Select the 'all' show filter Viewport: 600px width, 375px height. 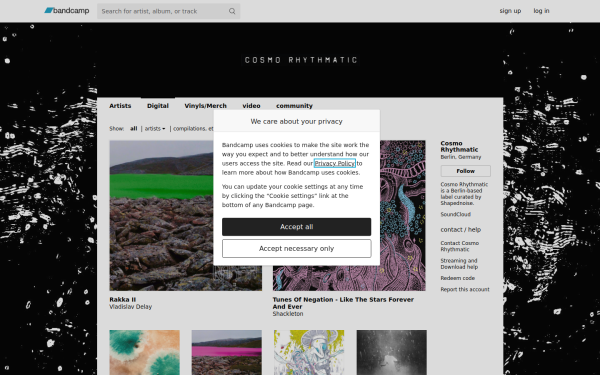point(134,129)
